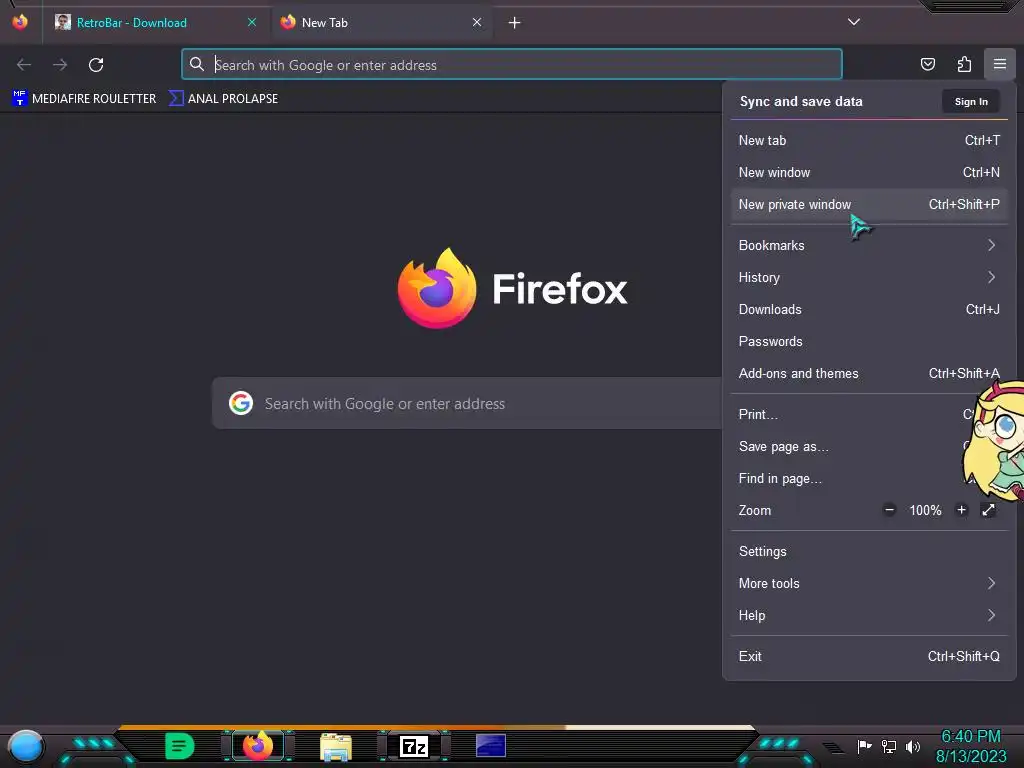Image resolution: width=1024 pixels, height=768 pixels.
Task: Open Downloads from menu
Action: pos(869,310)
